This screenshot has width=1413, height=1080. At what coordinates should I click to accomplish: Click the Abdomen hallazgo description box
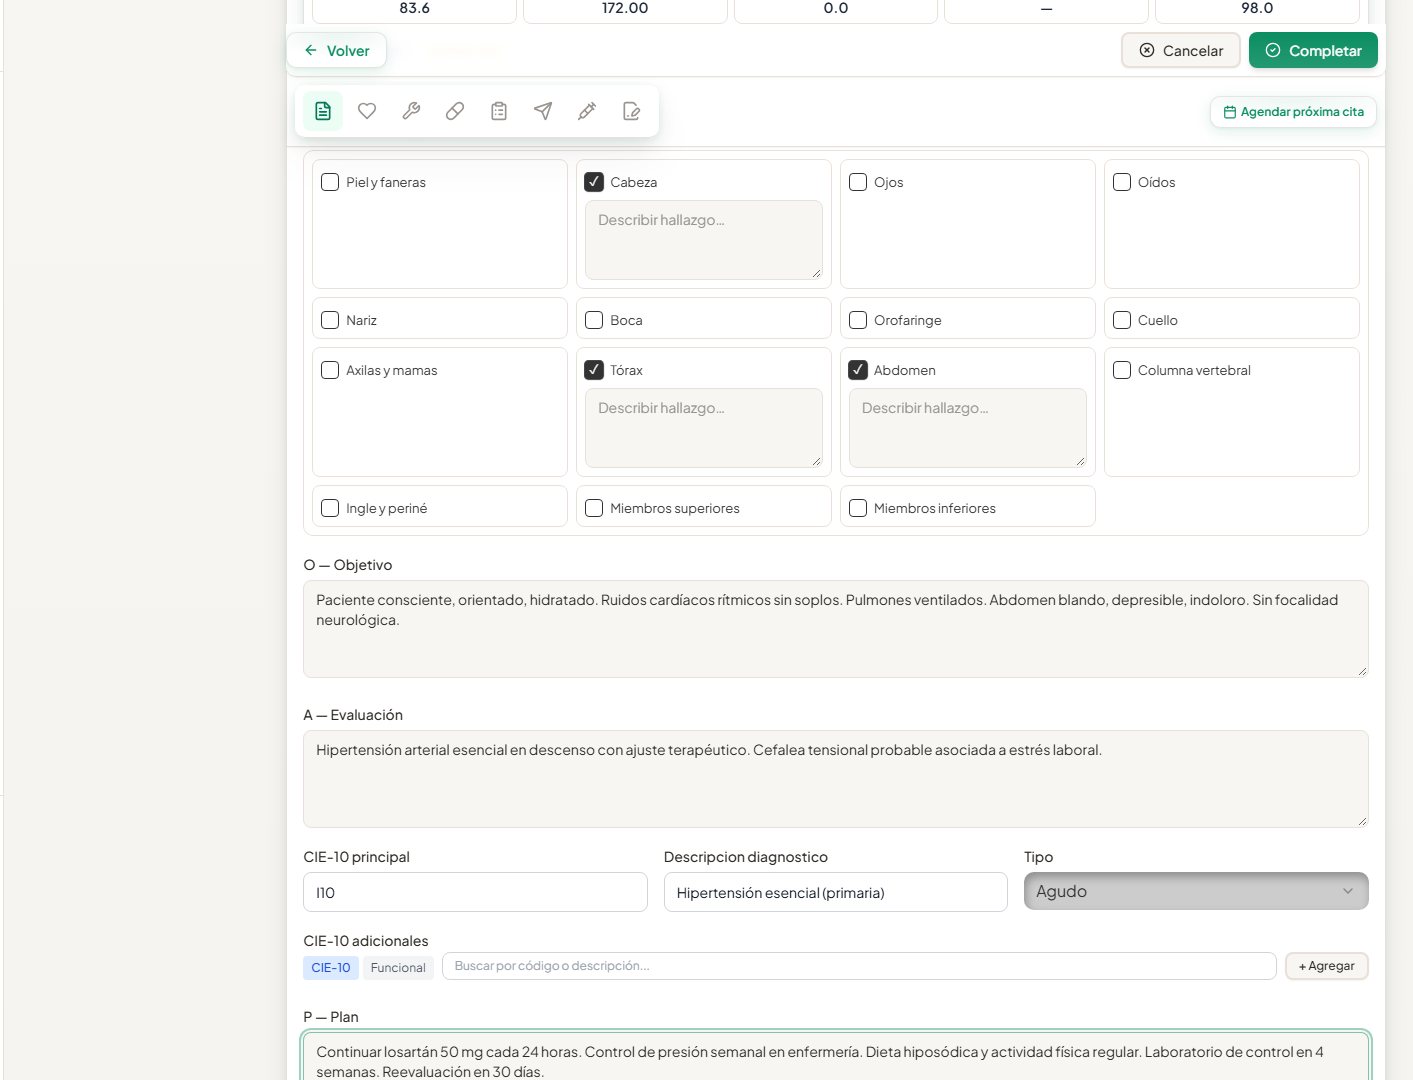pos(968,428)
